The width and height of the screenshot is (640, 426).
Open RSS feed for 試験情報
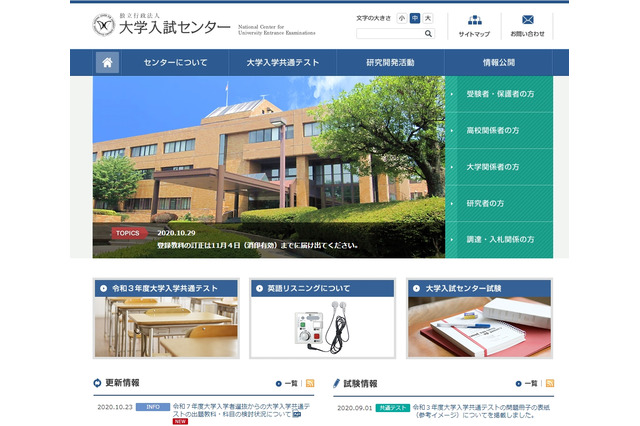tap(550, 383)
